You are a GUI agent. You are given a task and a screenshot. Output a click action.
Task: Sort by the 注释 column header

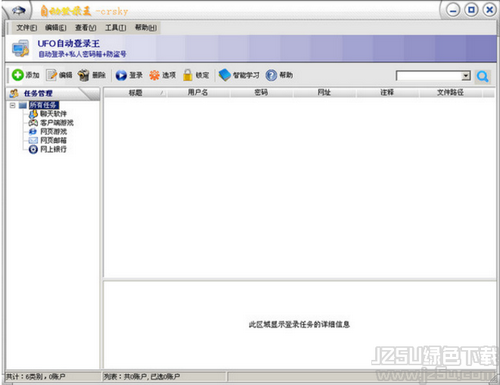(x=387, y=93)
